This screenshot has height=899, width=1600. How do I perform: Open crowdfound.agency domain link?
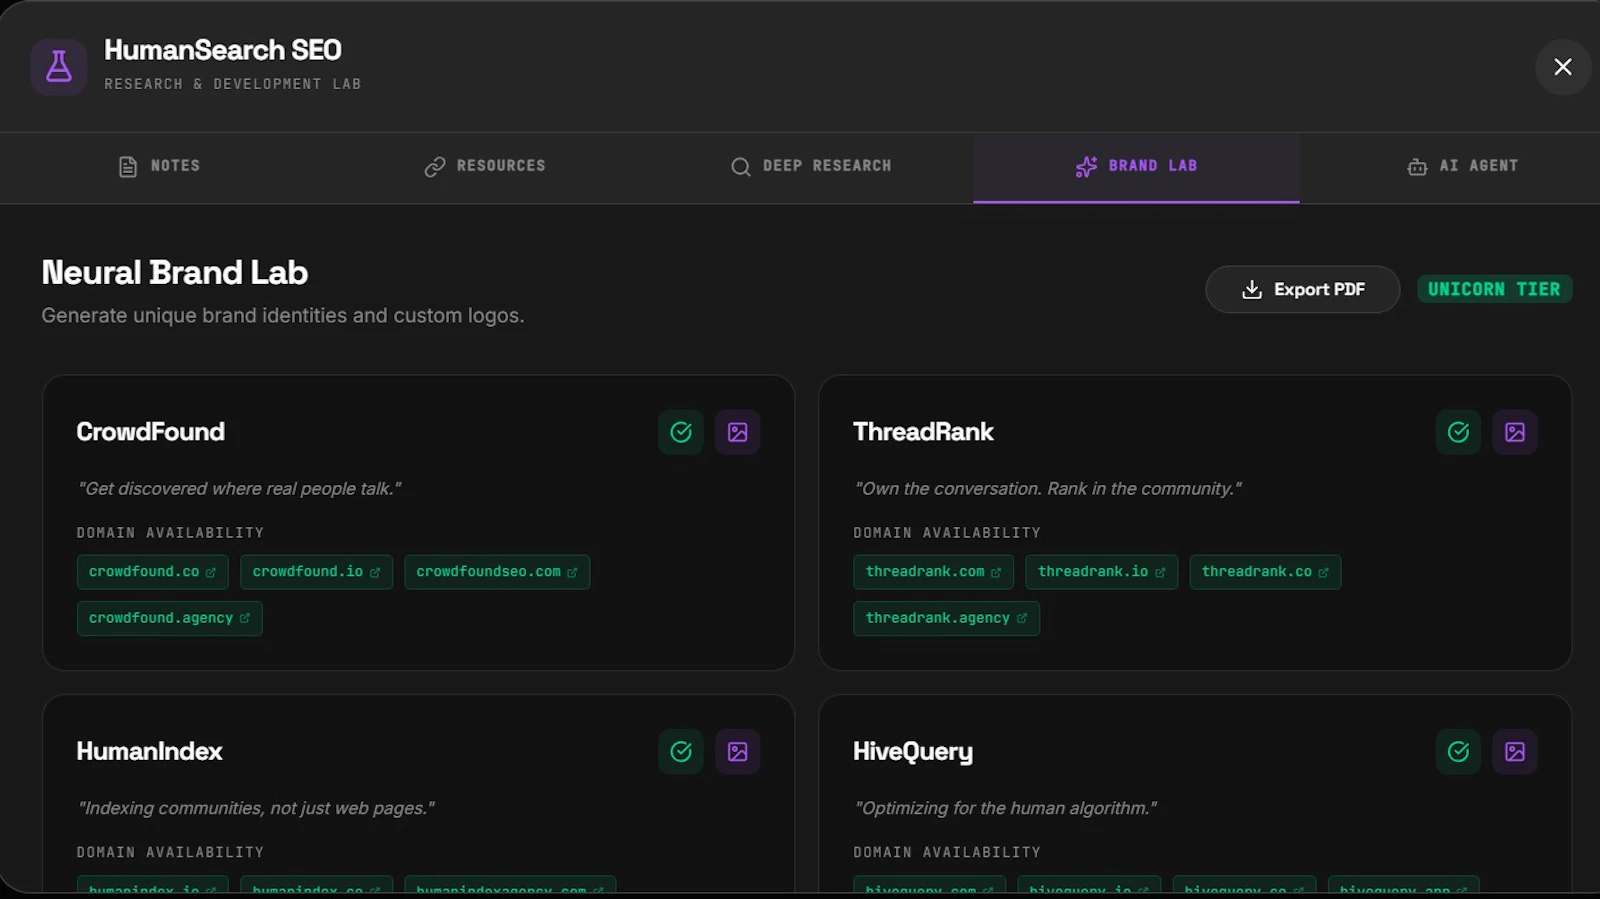coord(169,618)
